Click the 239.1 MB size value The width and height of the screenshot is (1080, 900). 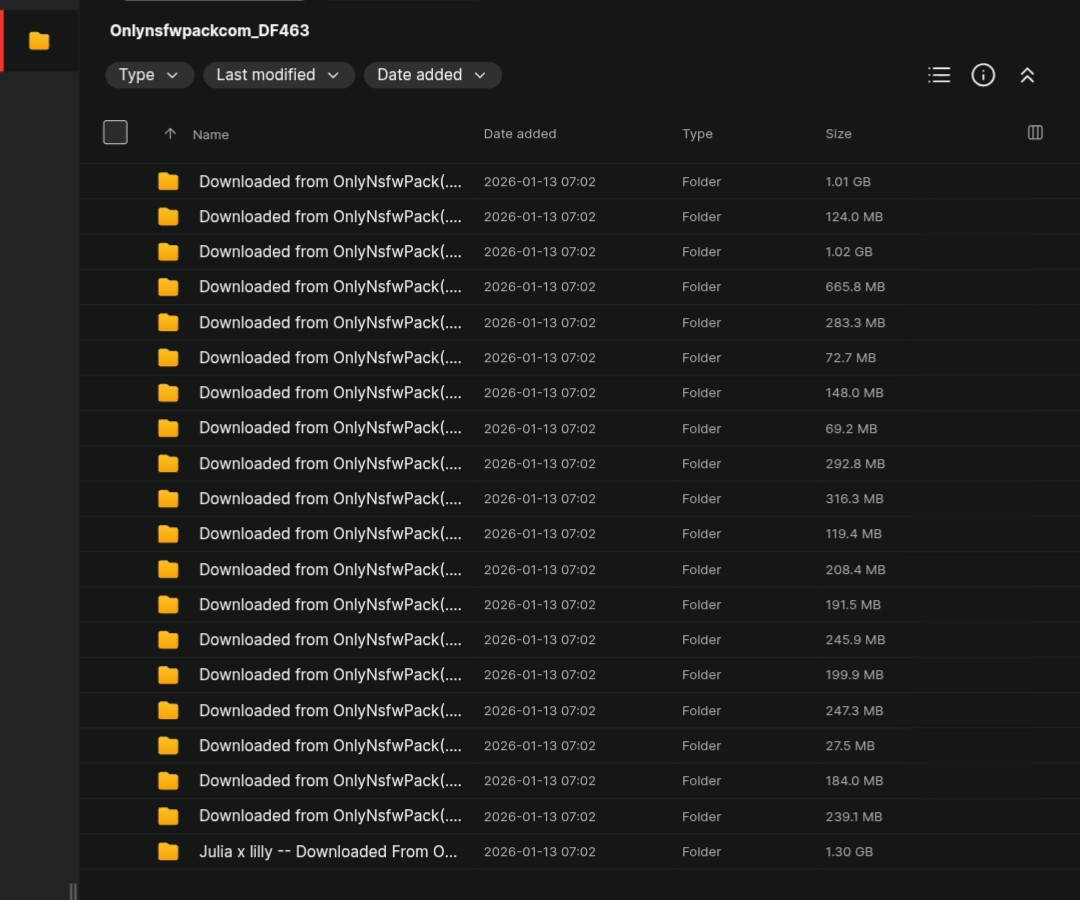click(853, 817)
